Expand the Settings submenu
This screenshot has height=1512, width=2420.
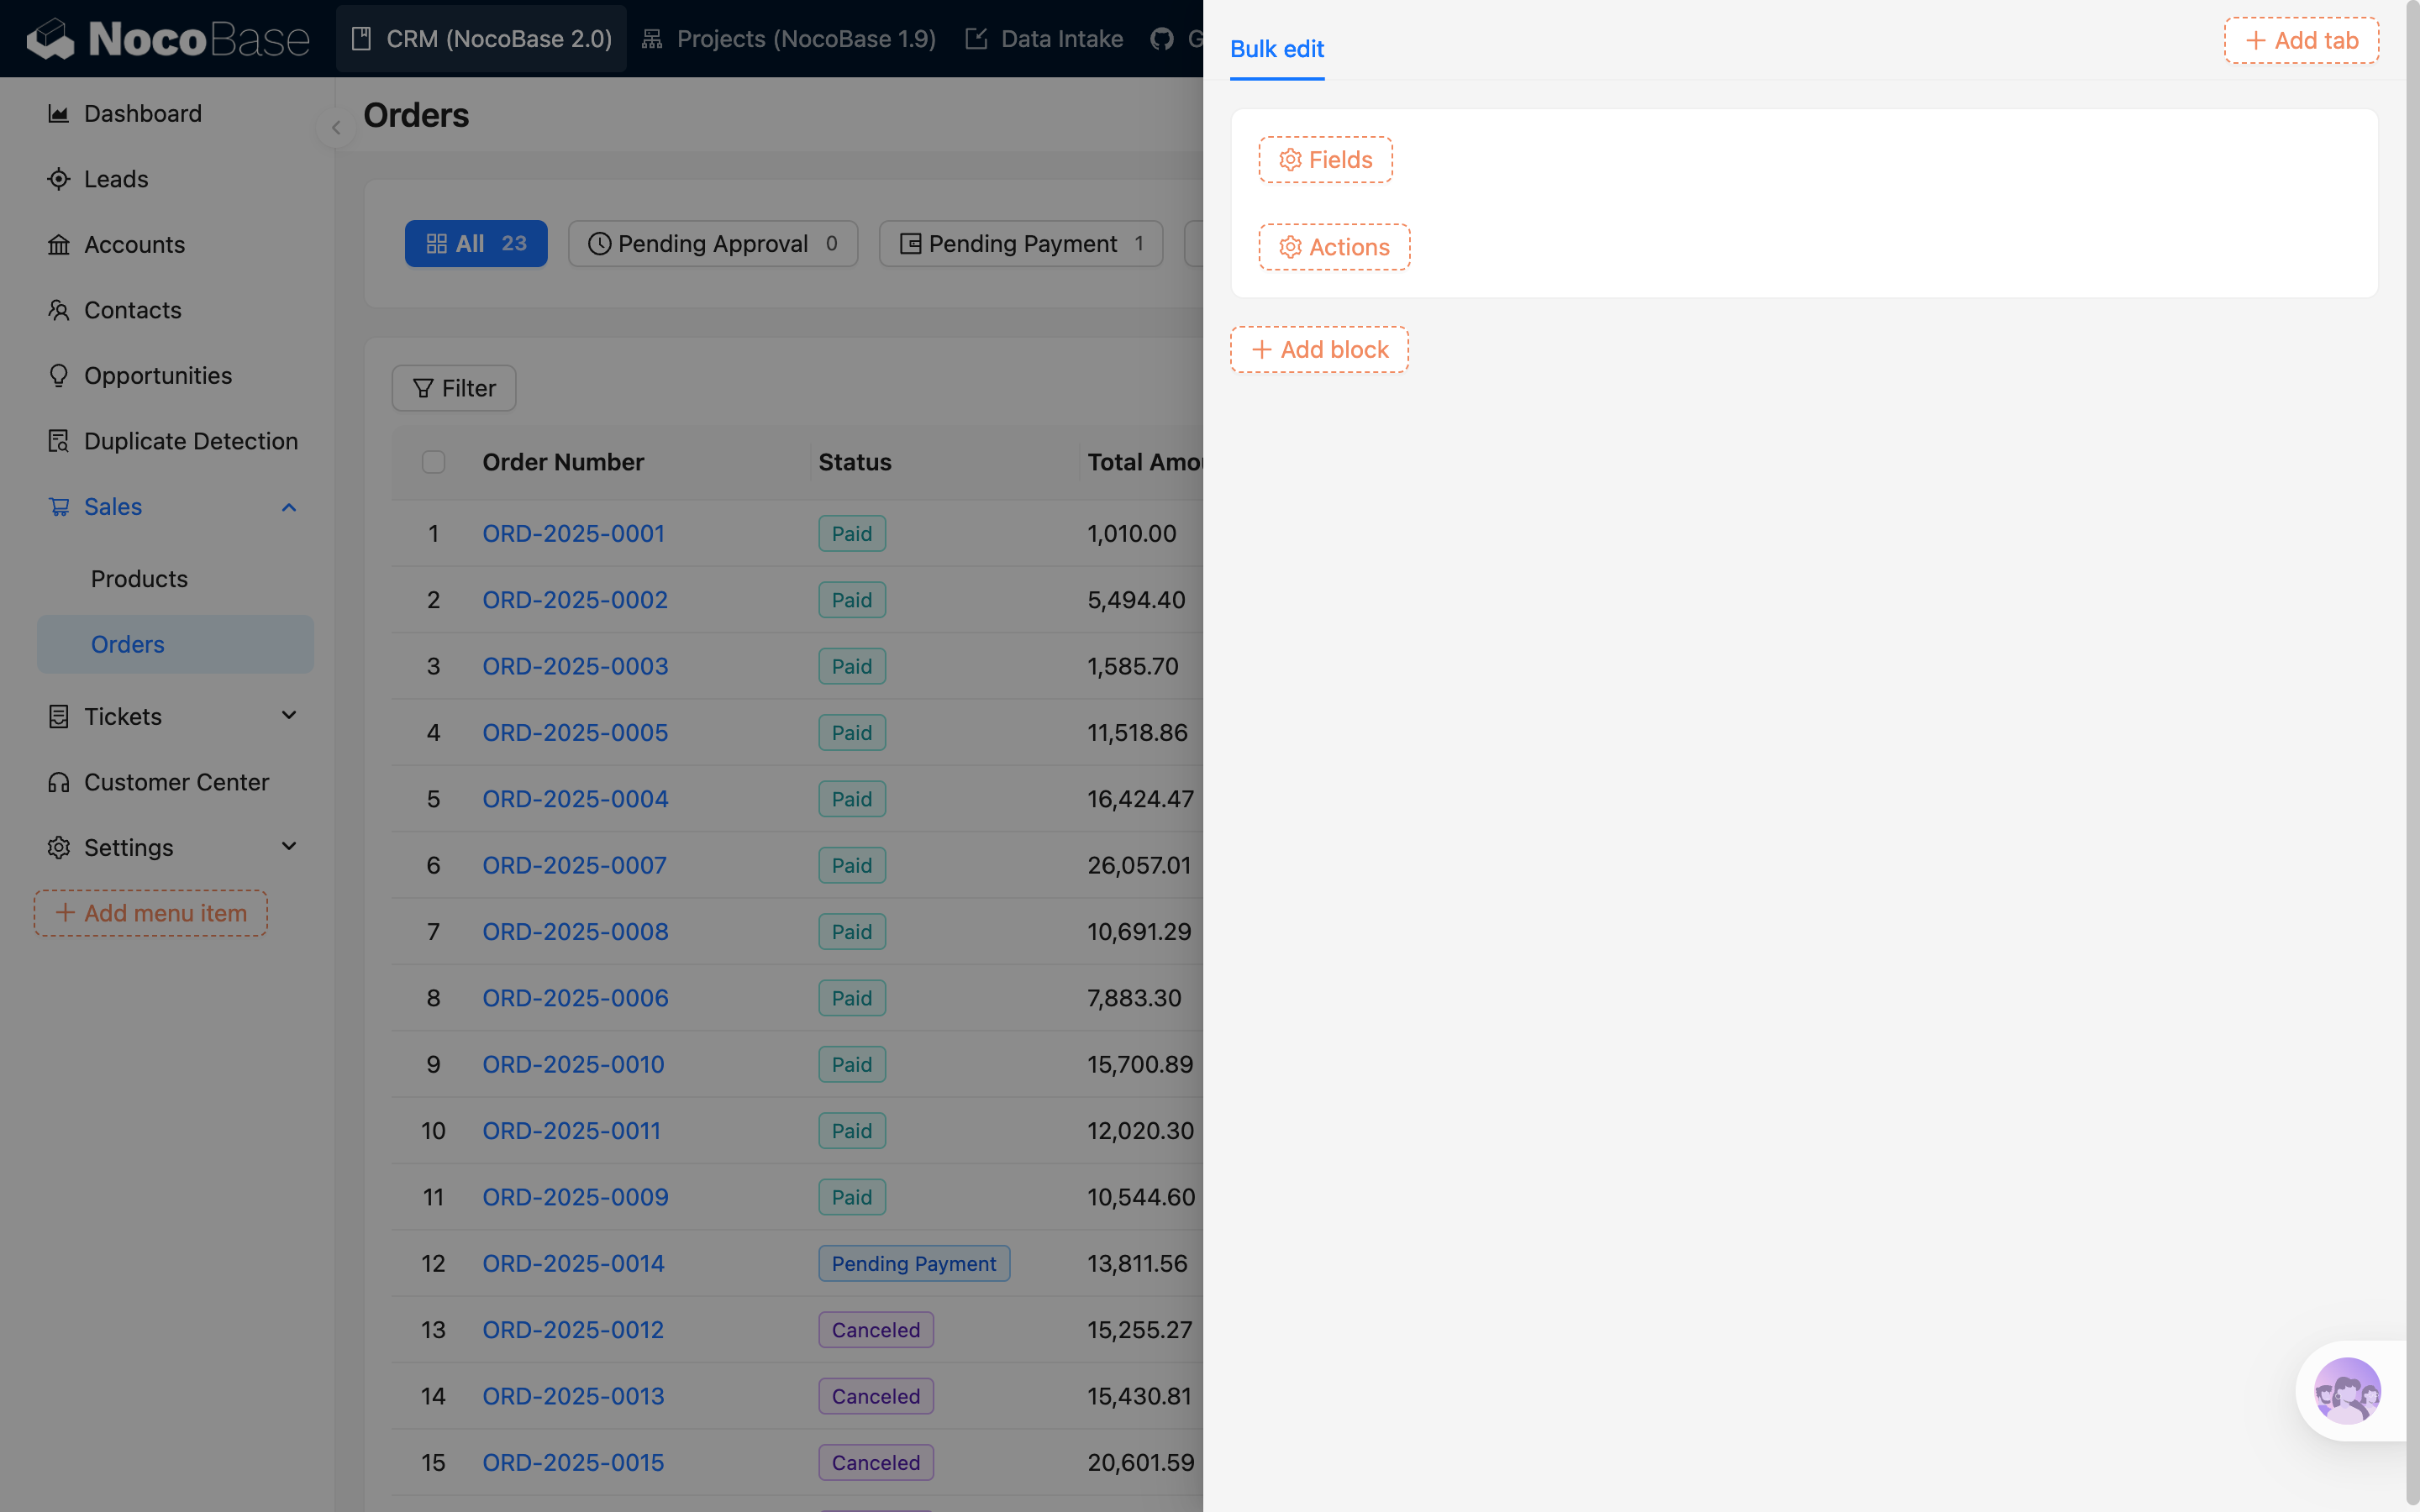pyautogui.click(x=289, y=847)
